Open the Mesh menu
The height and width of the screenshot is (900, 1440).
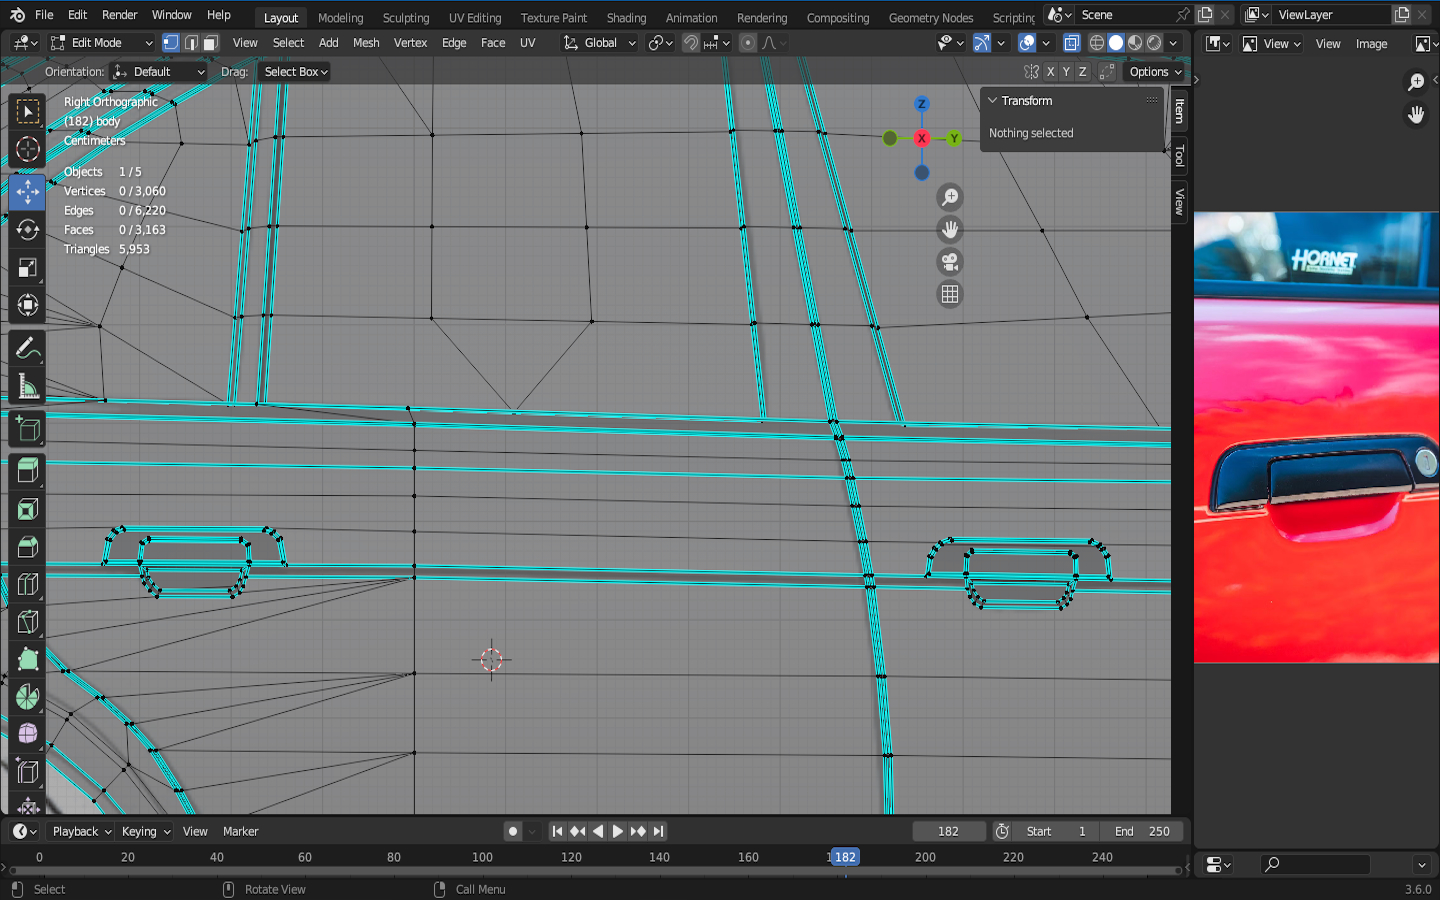click(x=366, y=43)
